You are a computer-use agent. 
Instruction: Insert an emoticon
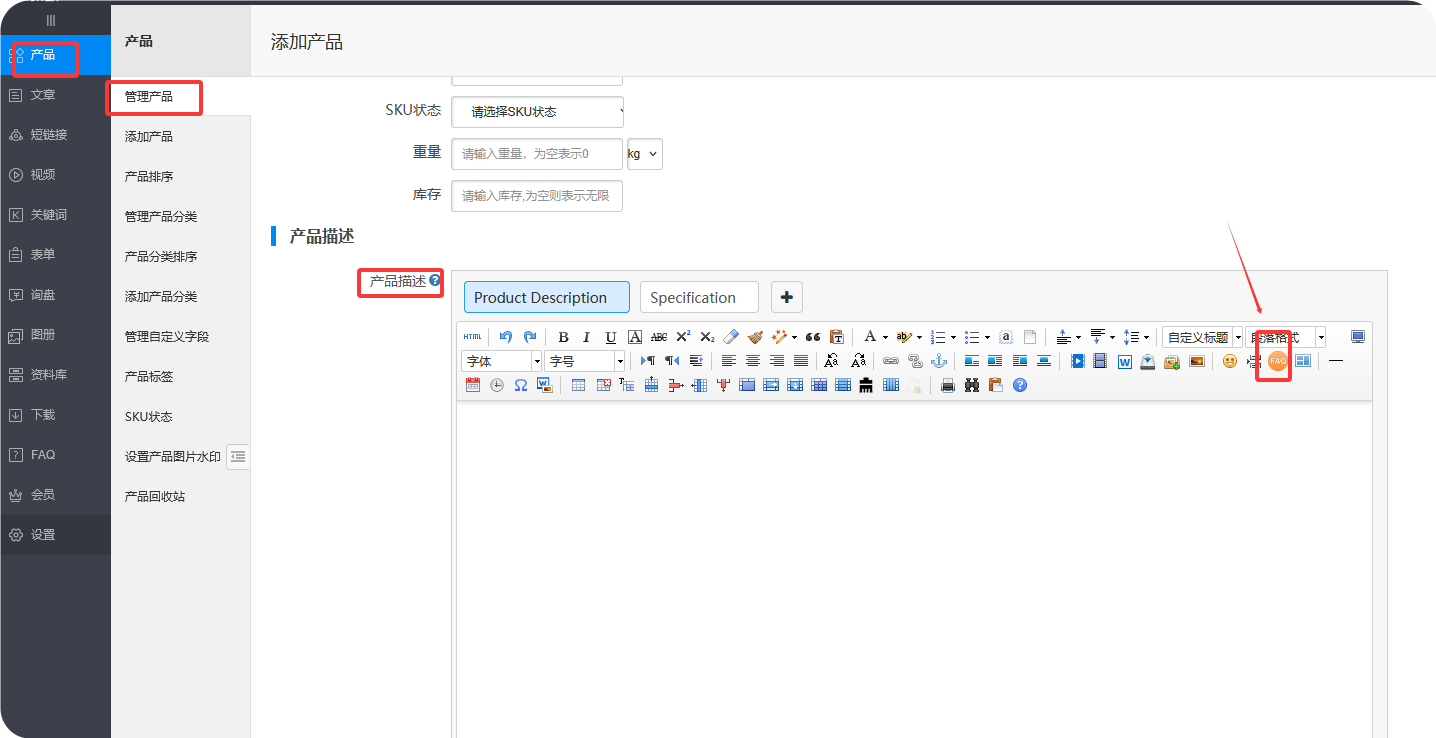[1230, 361]
